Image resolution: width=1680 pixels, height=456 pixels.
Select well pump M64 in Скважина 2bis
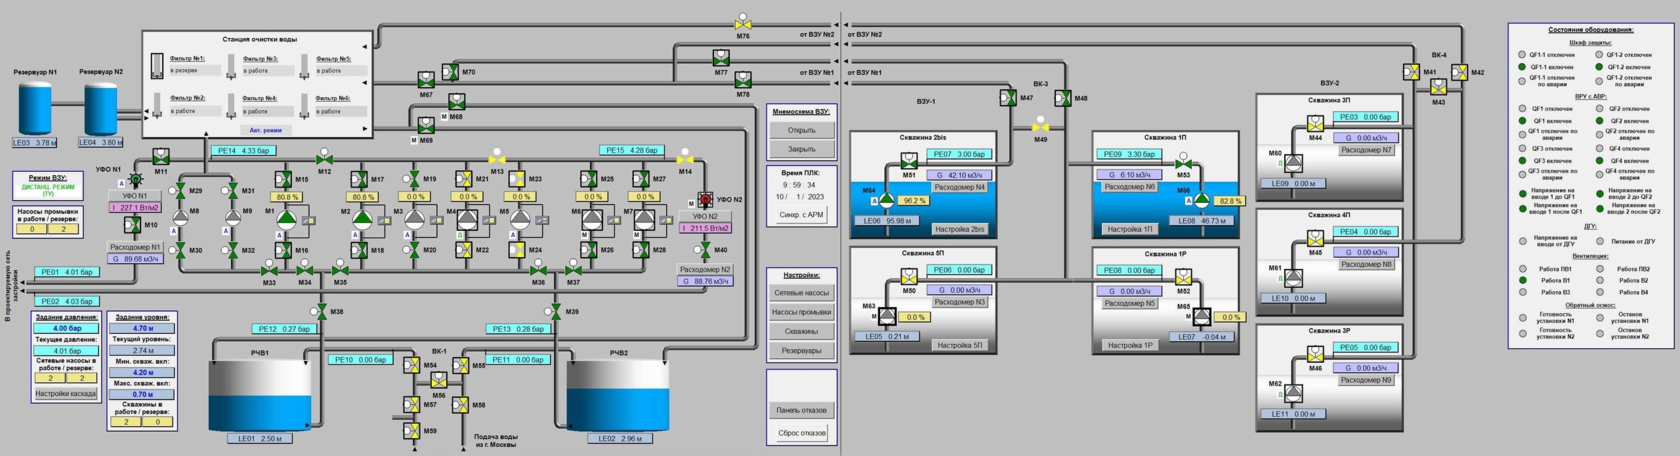pyautogui.click(x=886, y=201)
